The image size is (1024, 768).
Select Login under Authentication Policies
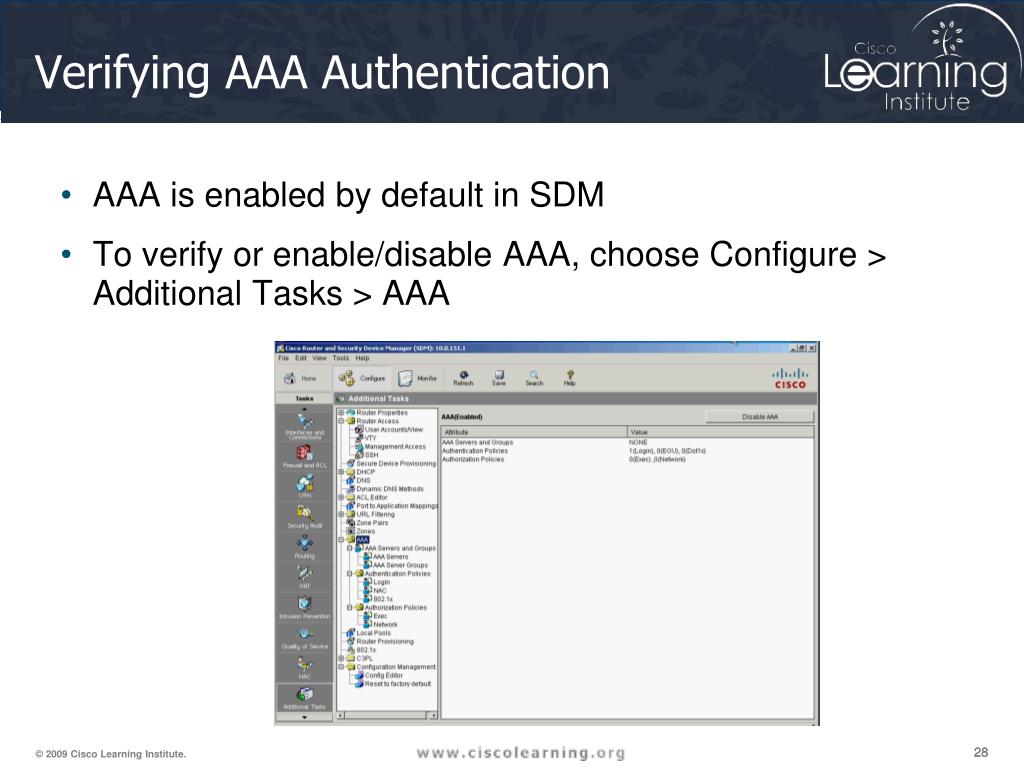[x=381, y=582]
